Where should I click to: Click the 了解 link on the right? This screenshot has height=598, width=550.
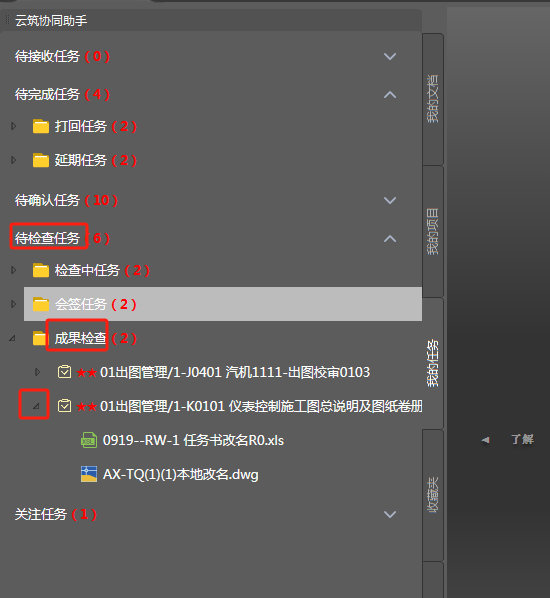(522, 439)
